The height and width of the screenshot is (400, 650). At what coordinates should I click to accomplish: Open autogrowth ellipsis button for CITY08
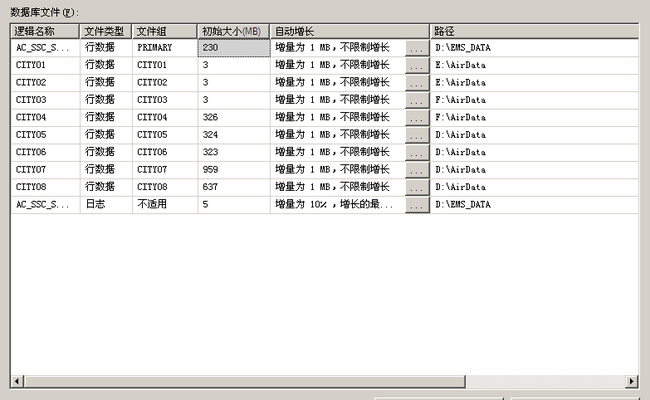coord(417,188)
